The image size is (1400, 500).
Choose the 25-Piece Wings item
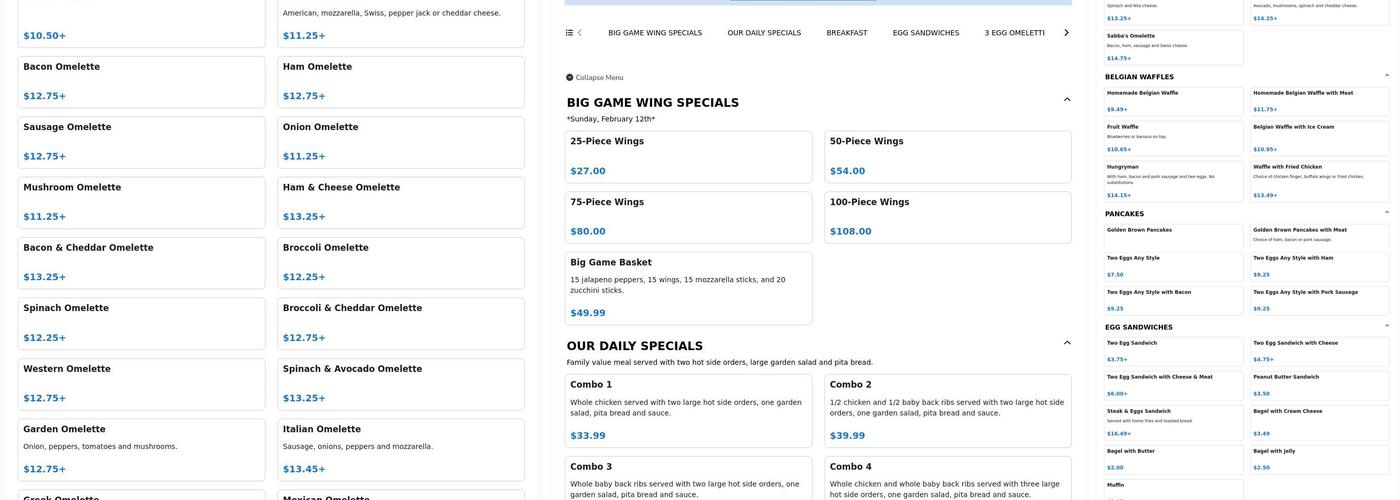(x=688, y=157)
